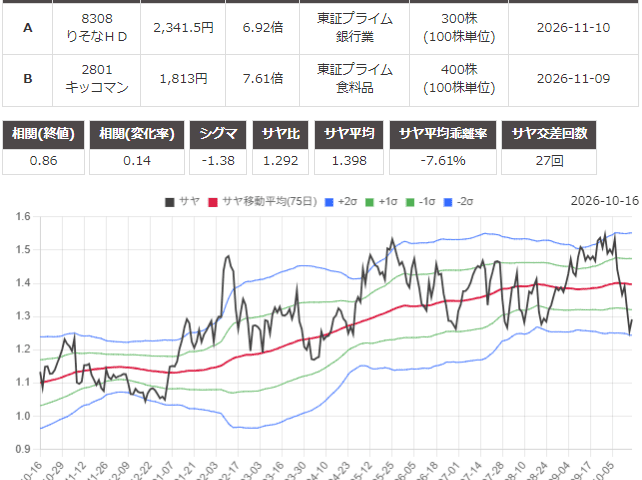Toggle the -1σ legend entry
Screen dimensions: 642x480
pyautogui.click(x=420, y=202)
